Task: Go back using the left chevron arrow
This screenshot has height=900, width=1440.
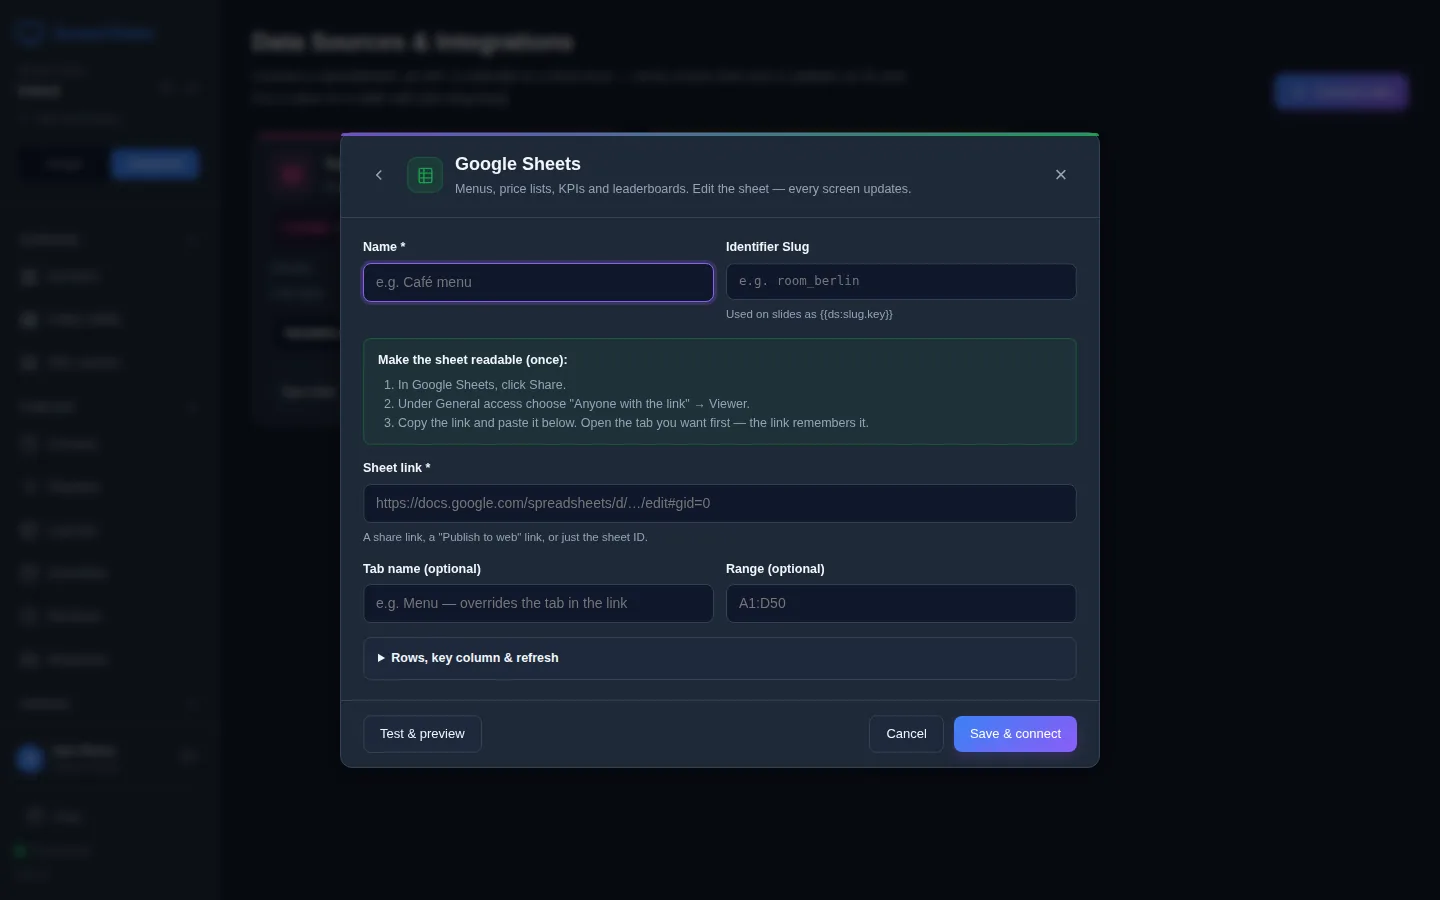Action: (379, 175)
